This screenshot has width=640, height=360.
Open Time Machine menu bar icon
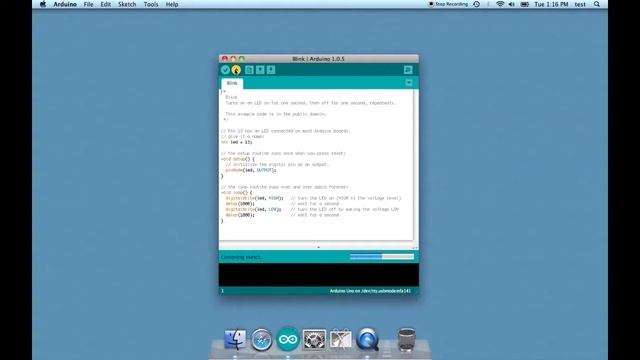[x=476, y=4]
